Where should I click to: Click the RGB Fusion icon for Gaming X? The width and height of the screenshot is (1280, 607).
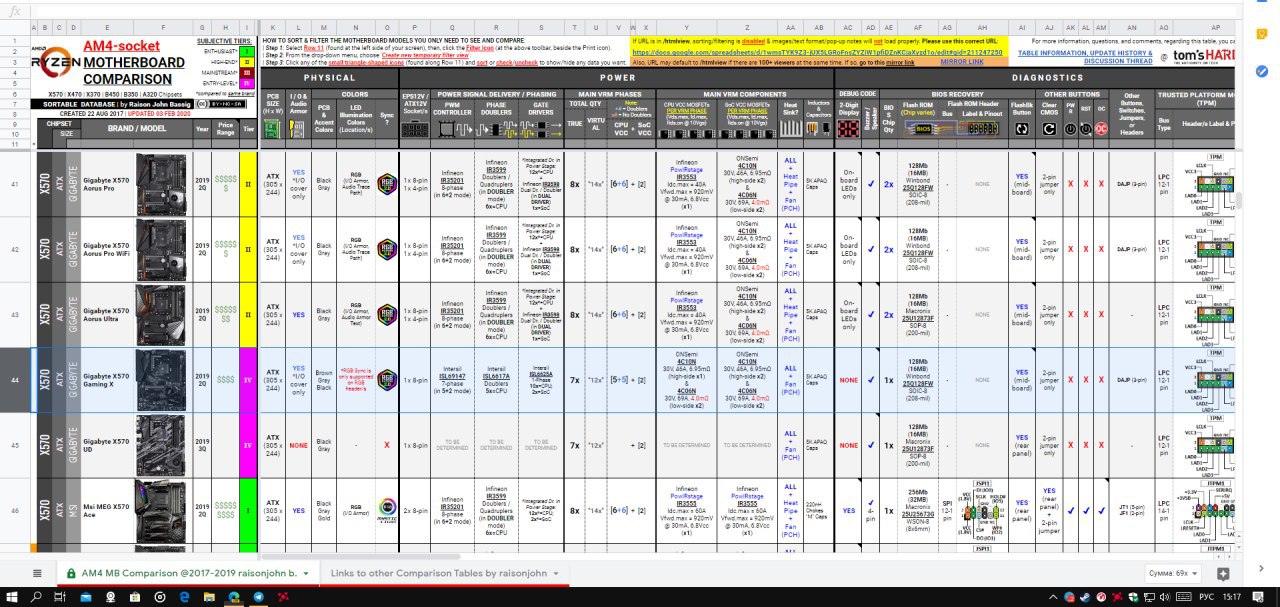pyautogui.click(x=387, y=380)
